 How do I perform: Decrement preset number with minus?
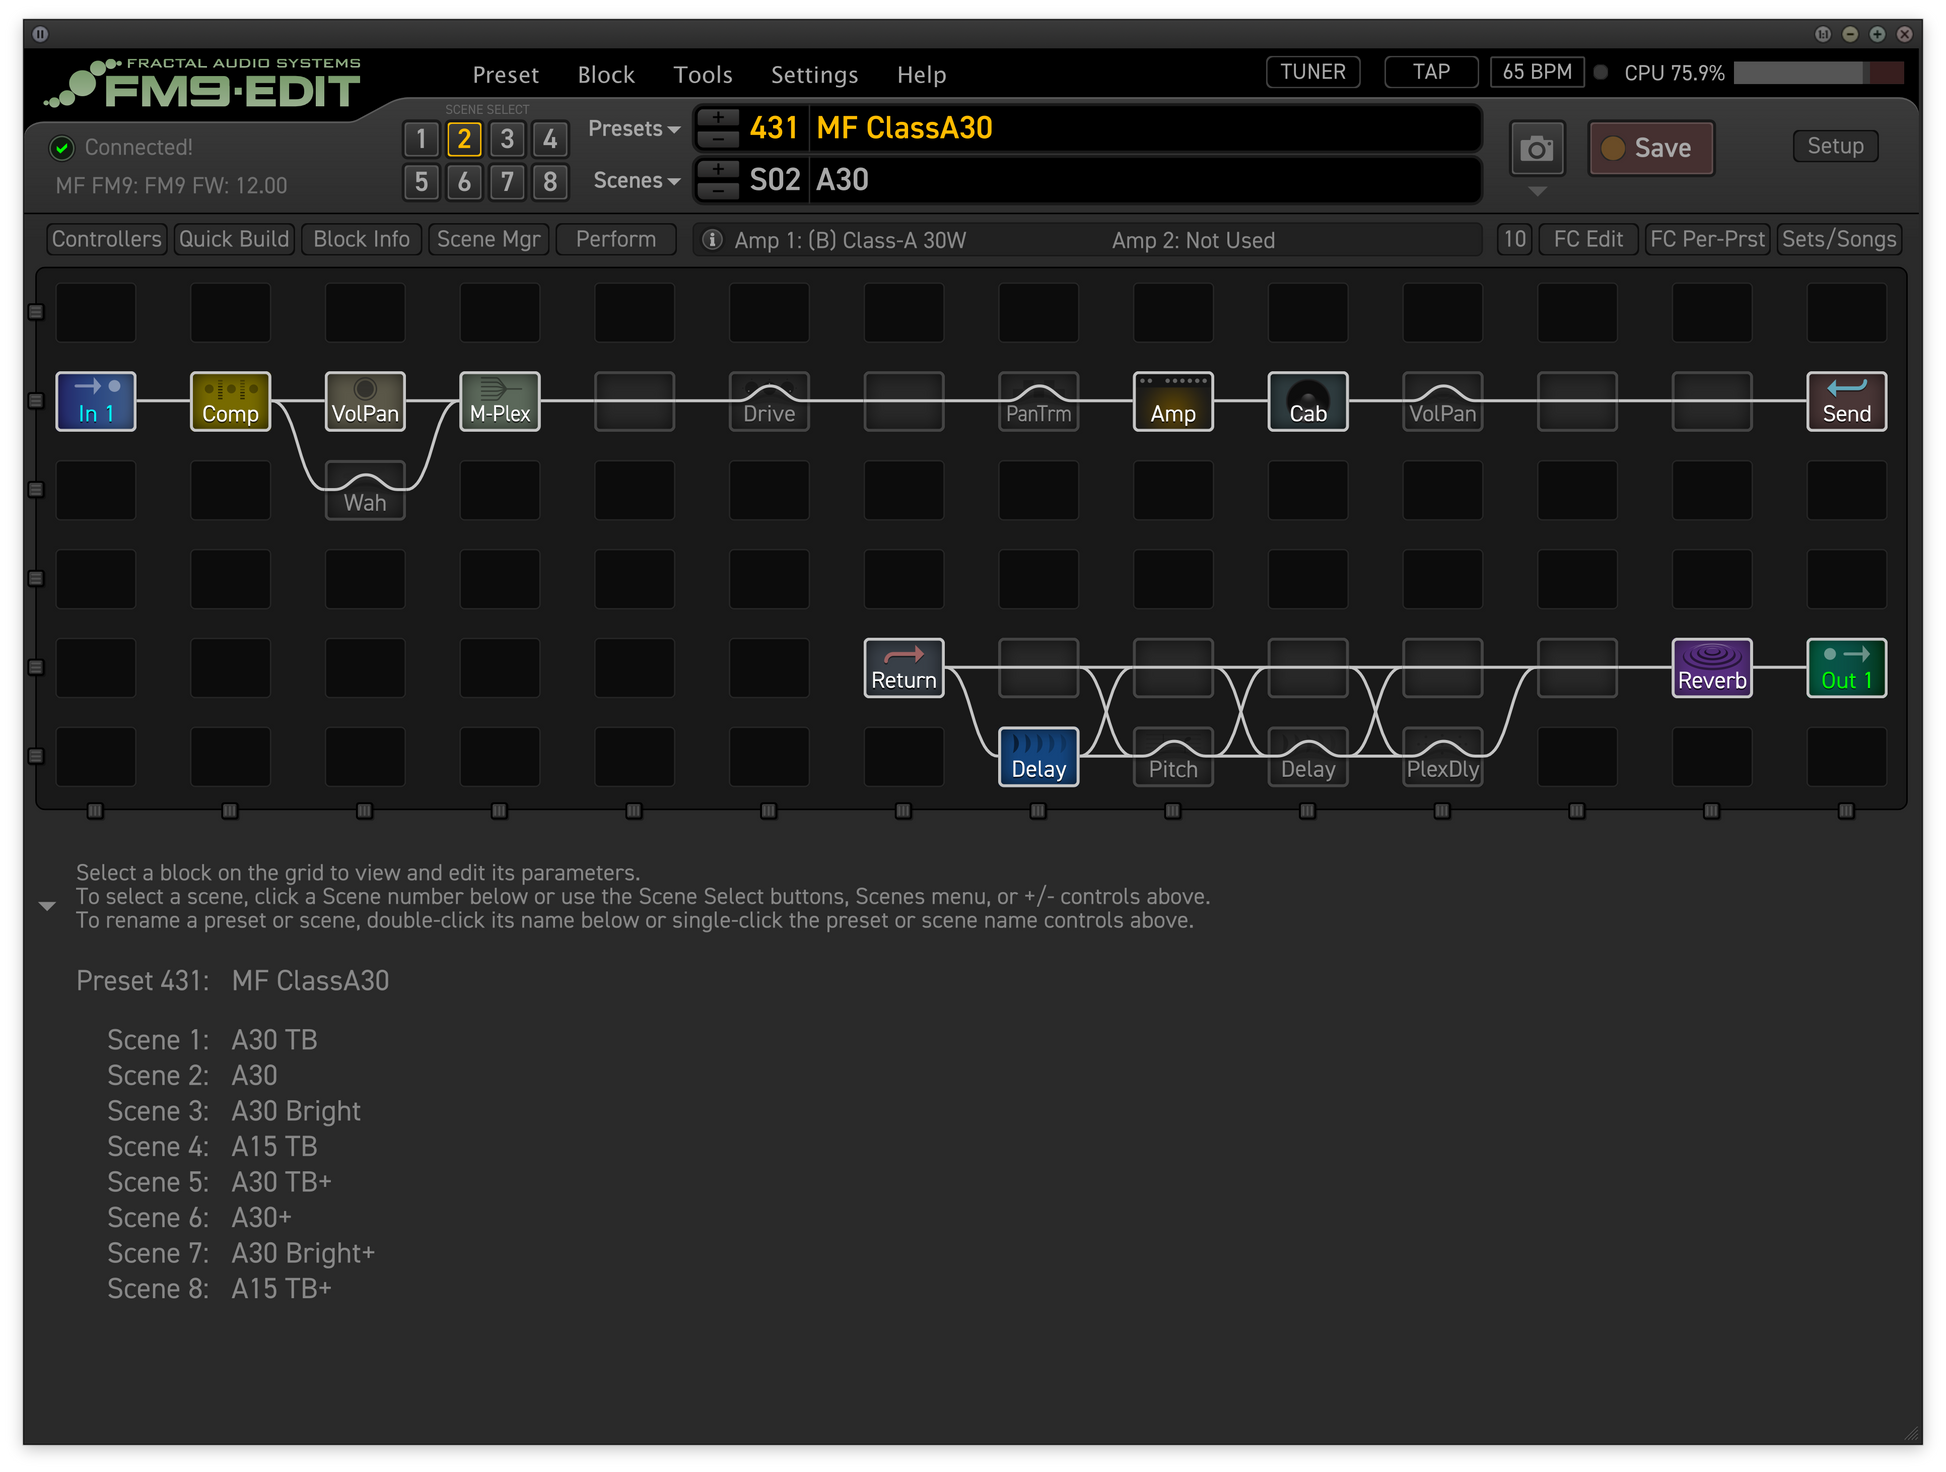click(718, 138)
